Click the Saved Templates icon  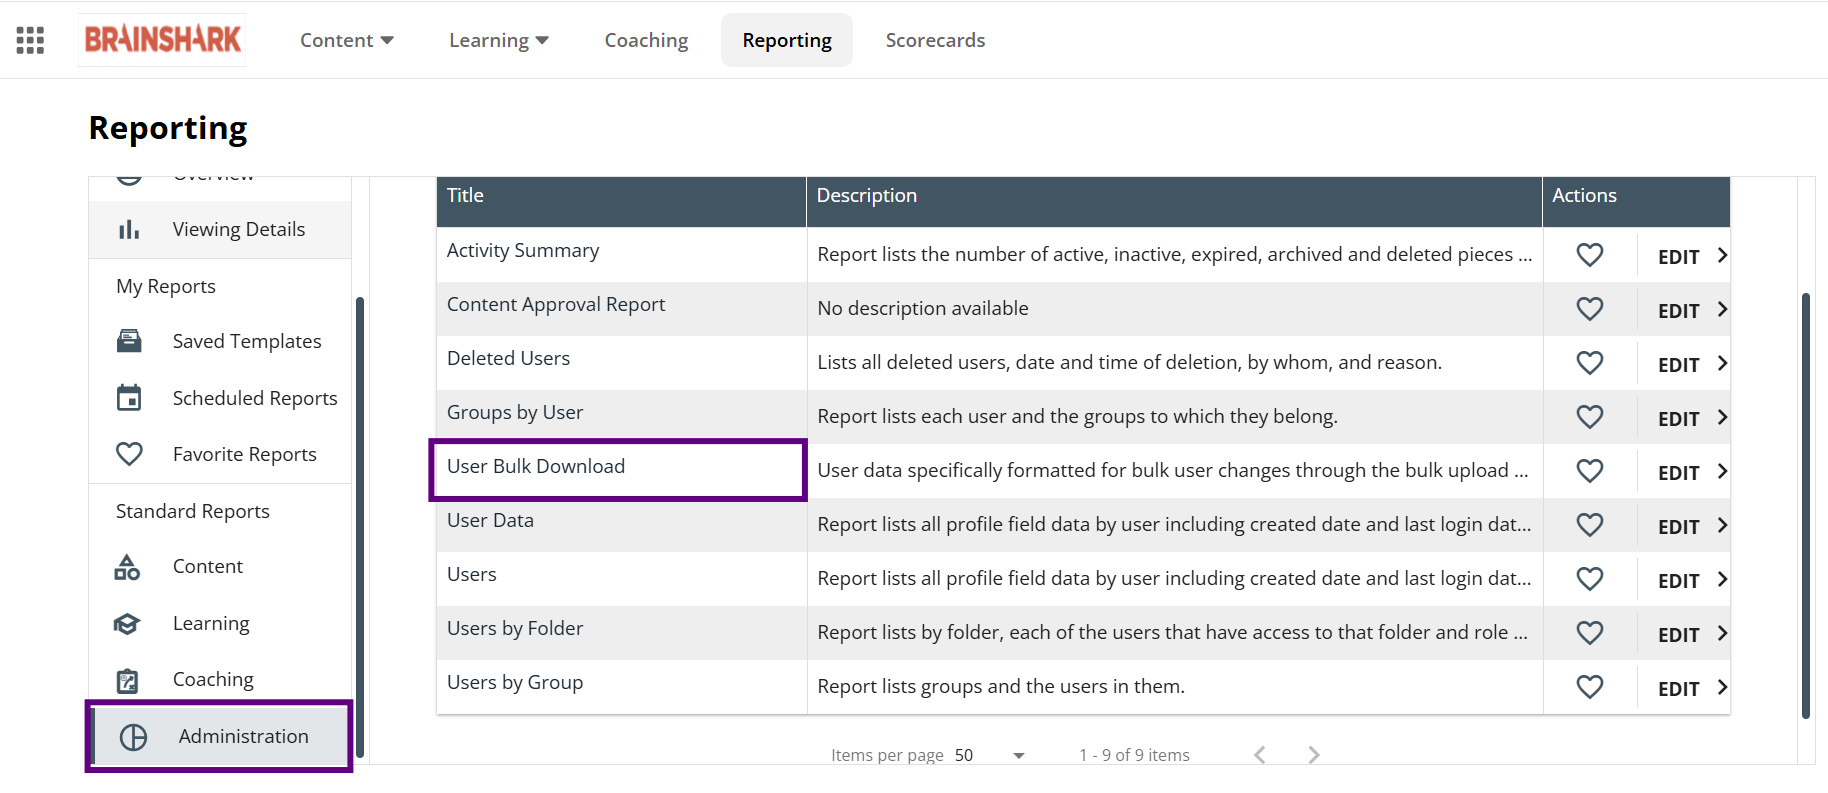click(129, 341)
